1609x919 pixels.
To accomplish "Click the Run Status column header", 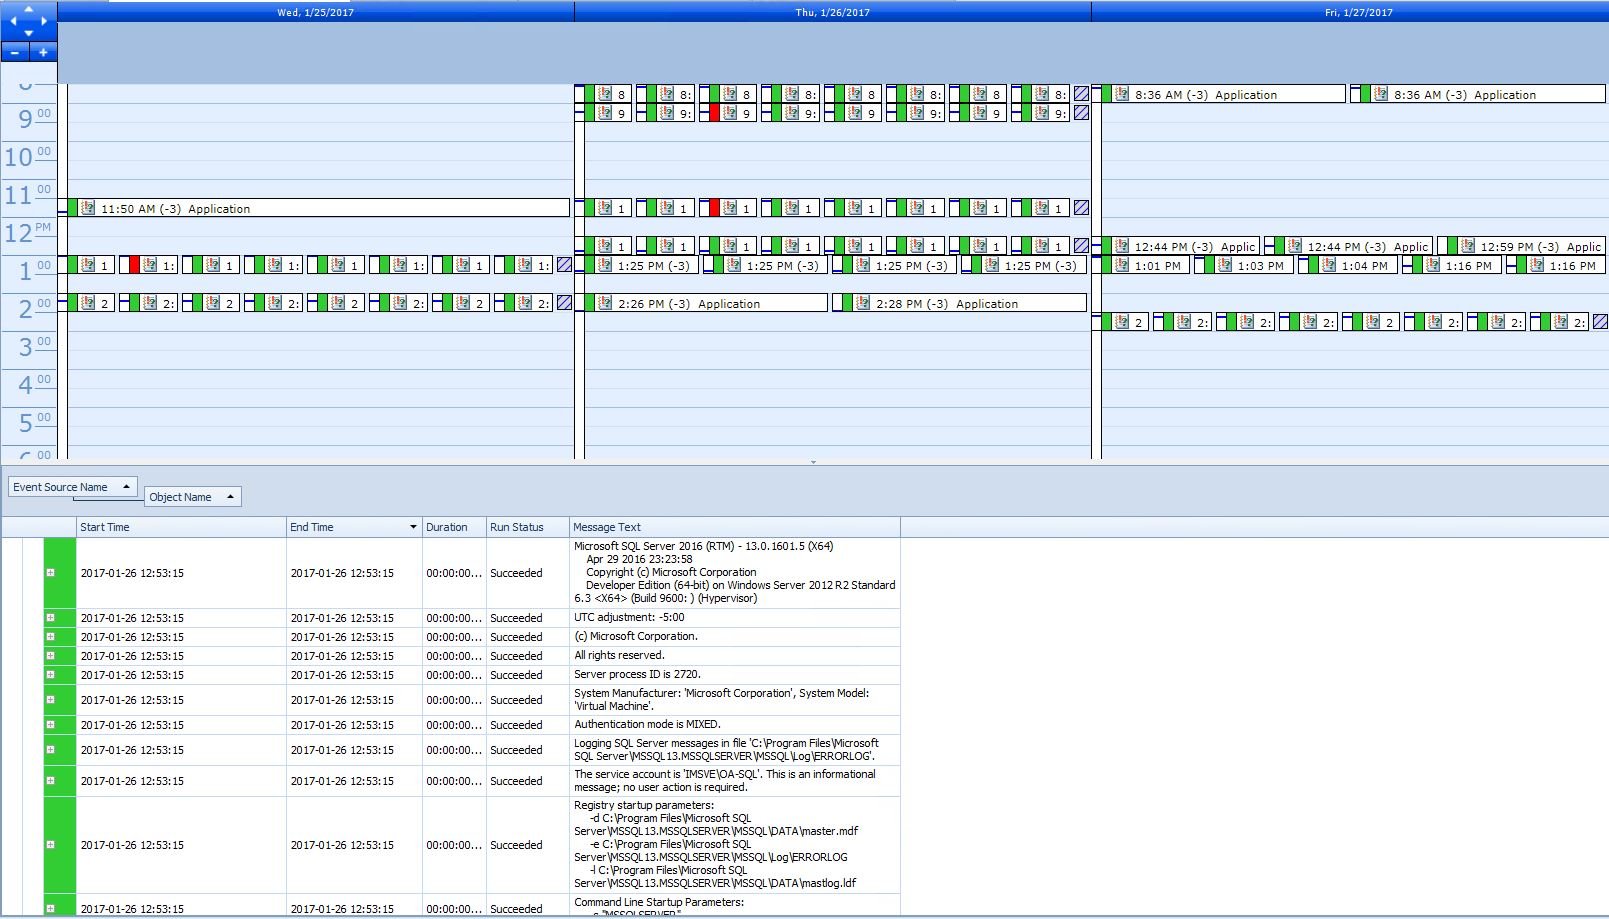I will pos(527,527).
